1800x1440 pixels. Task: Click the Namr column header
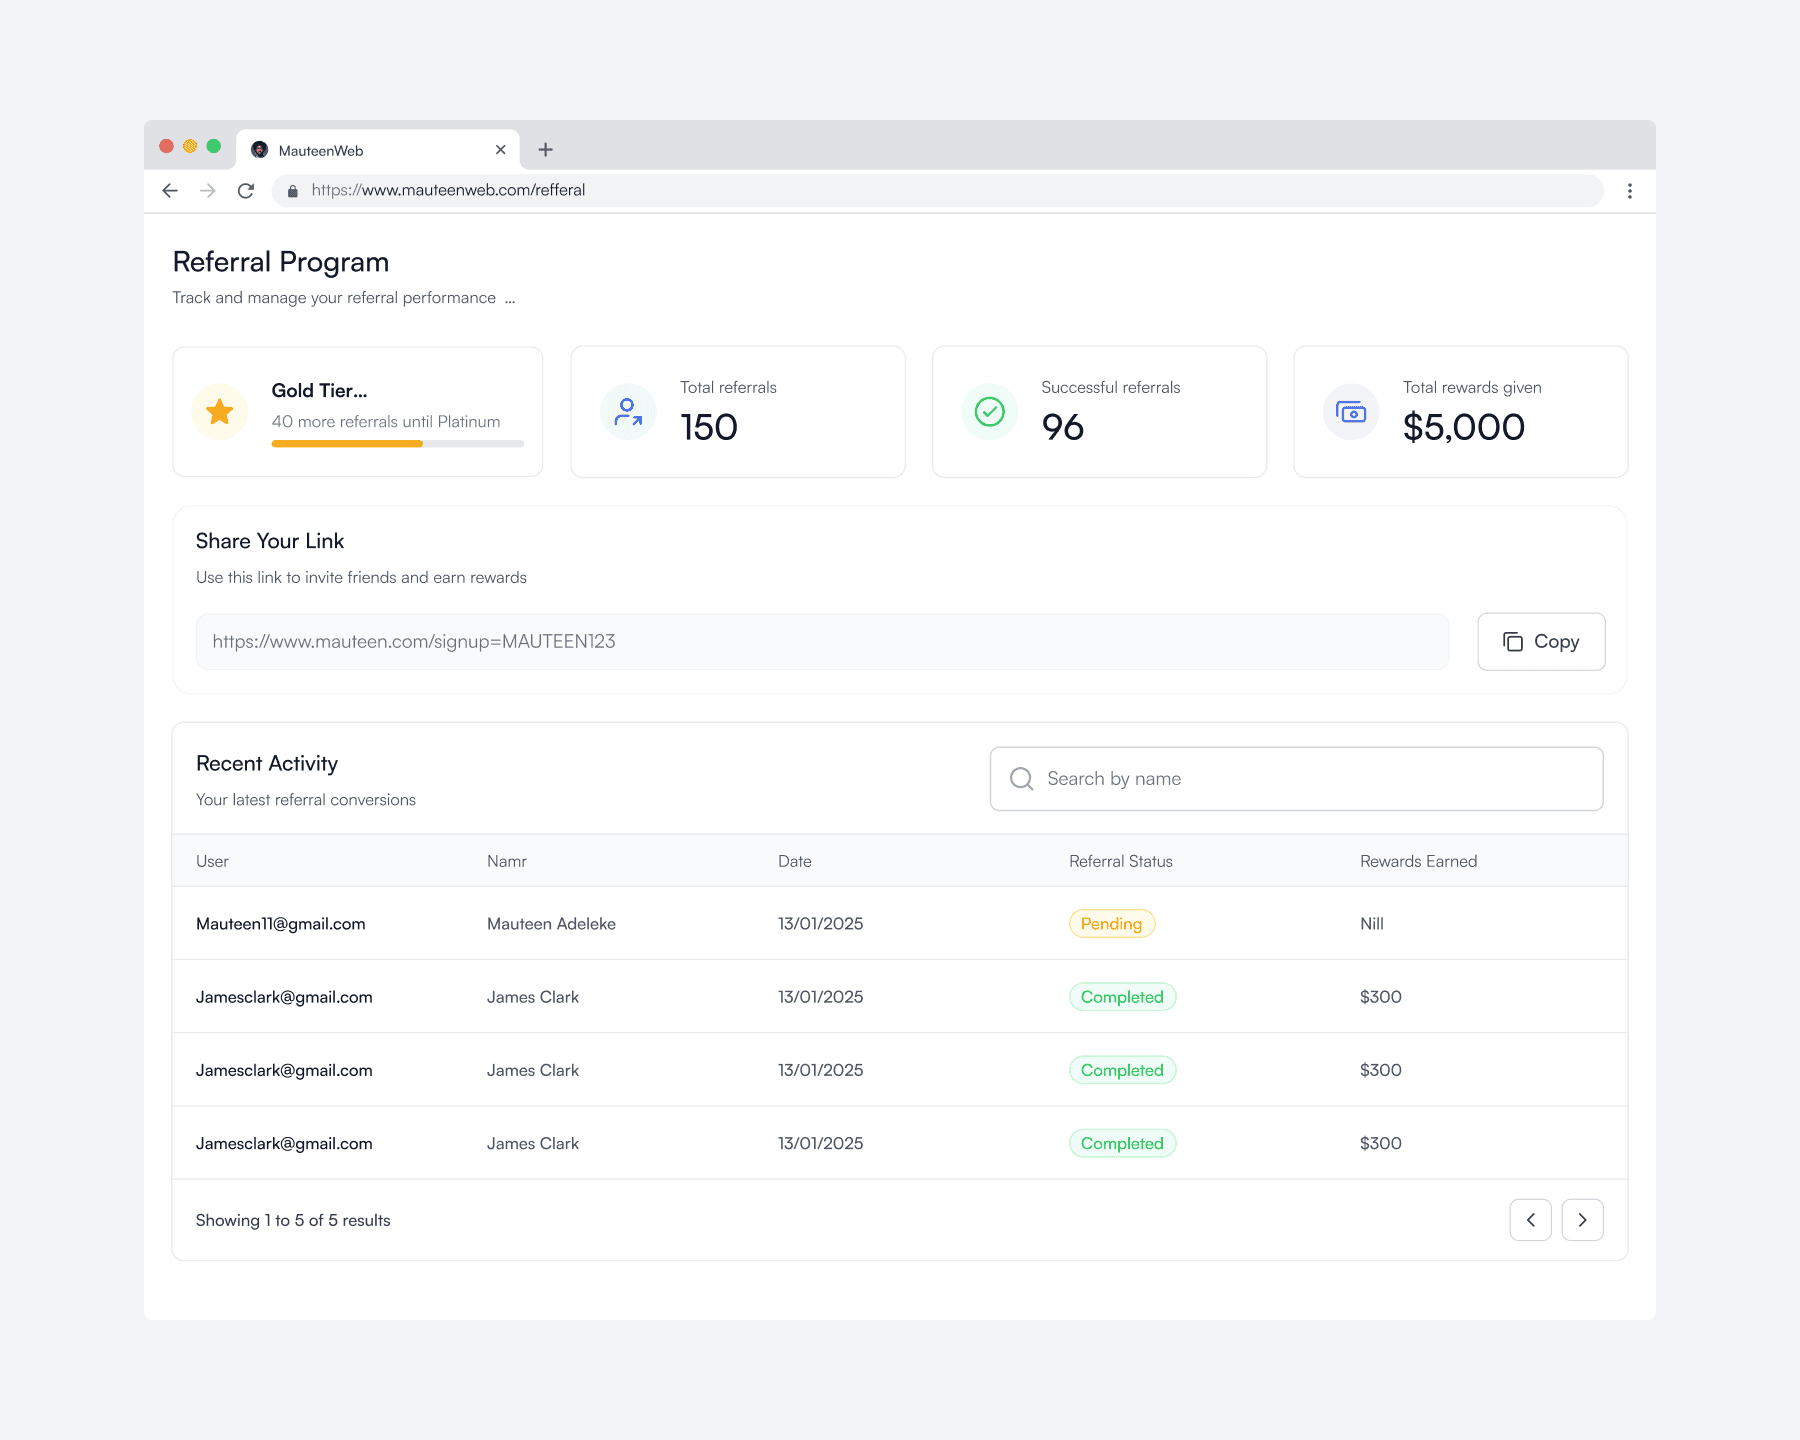(x=507, y=861)
